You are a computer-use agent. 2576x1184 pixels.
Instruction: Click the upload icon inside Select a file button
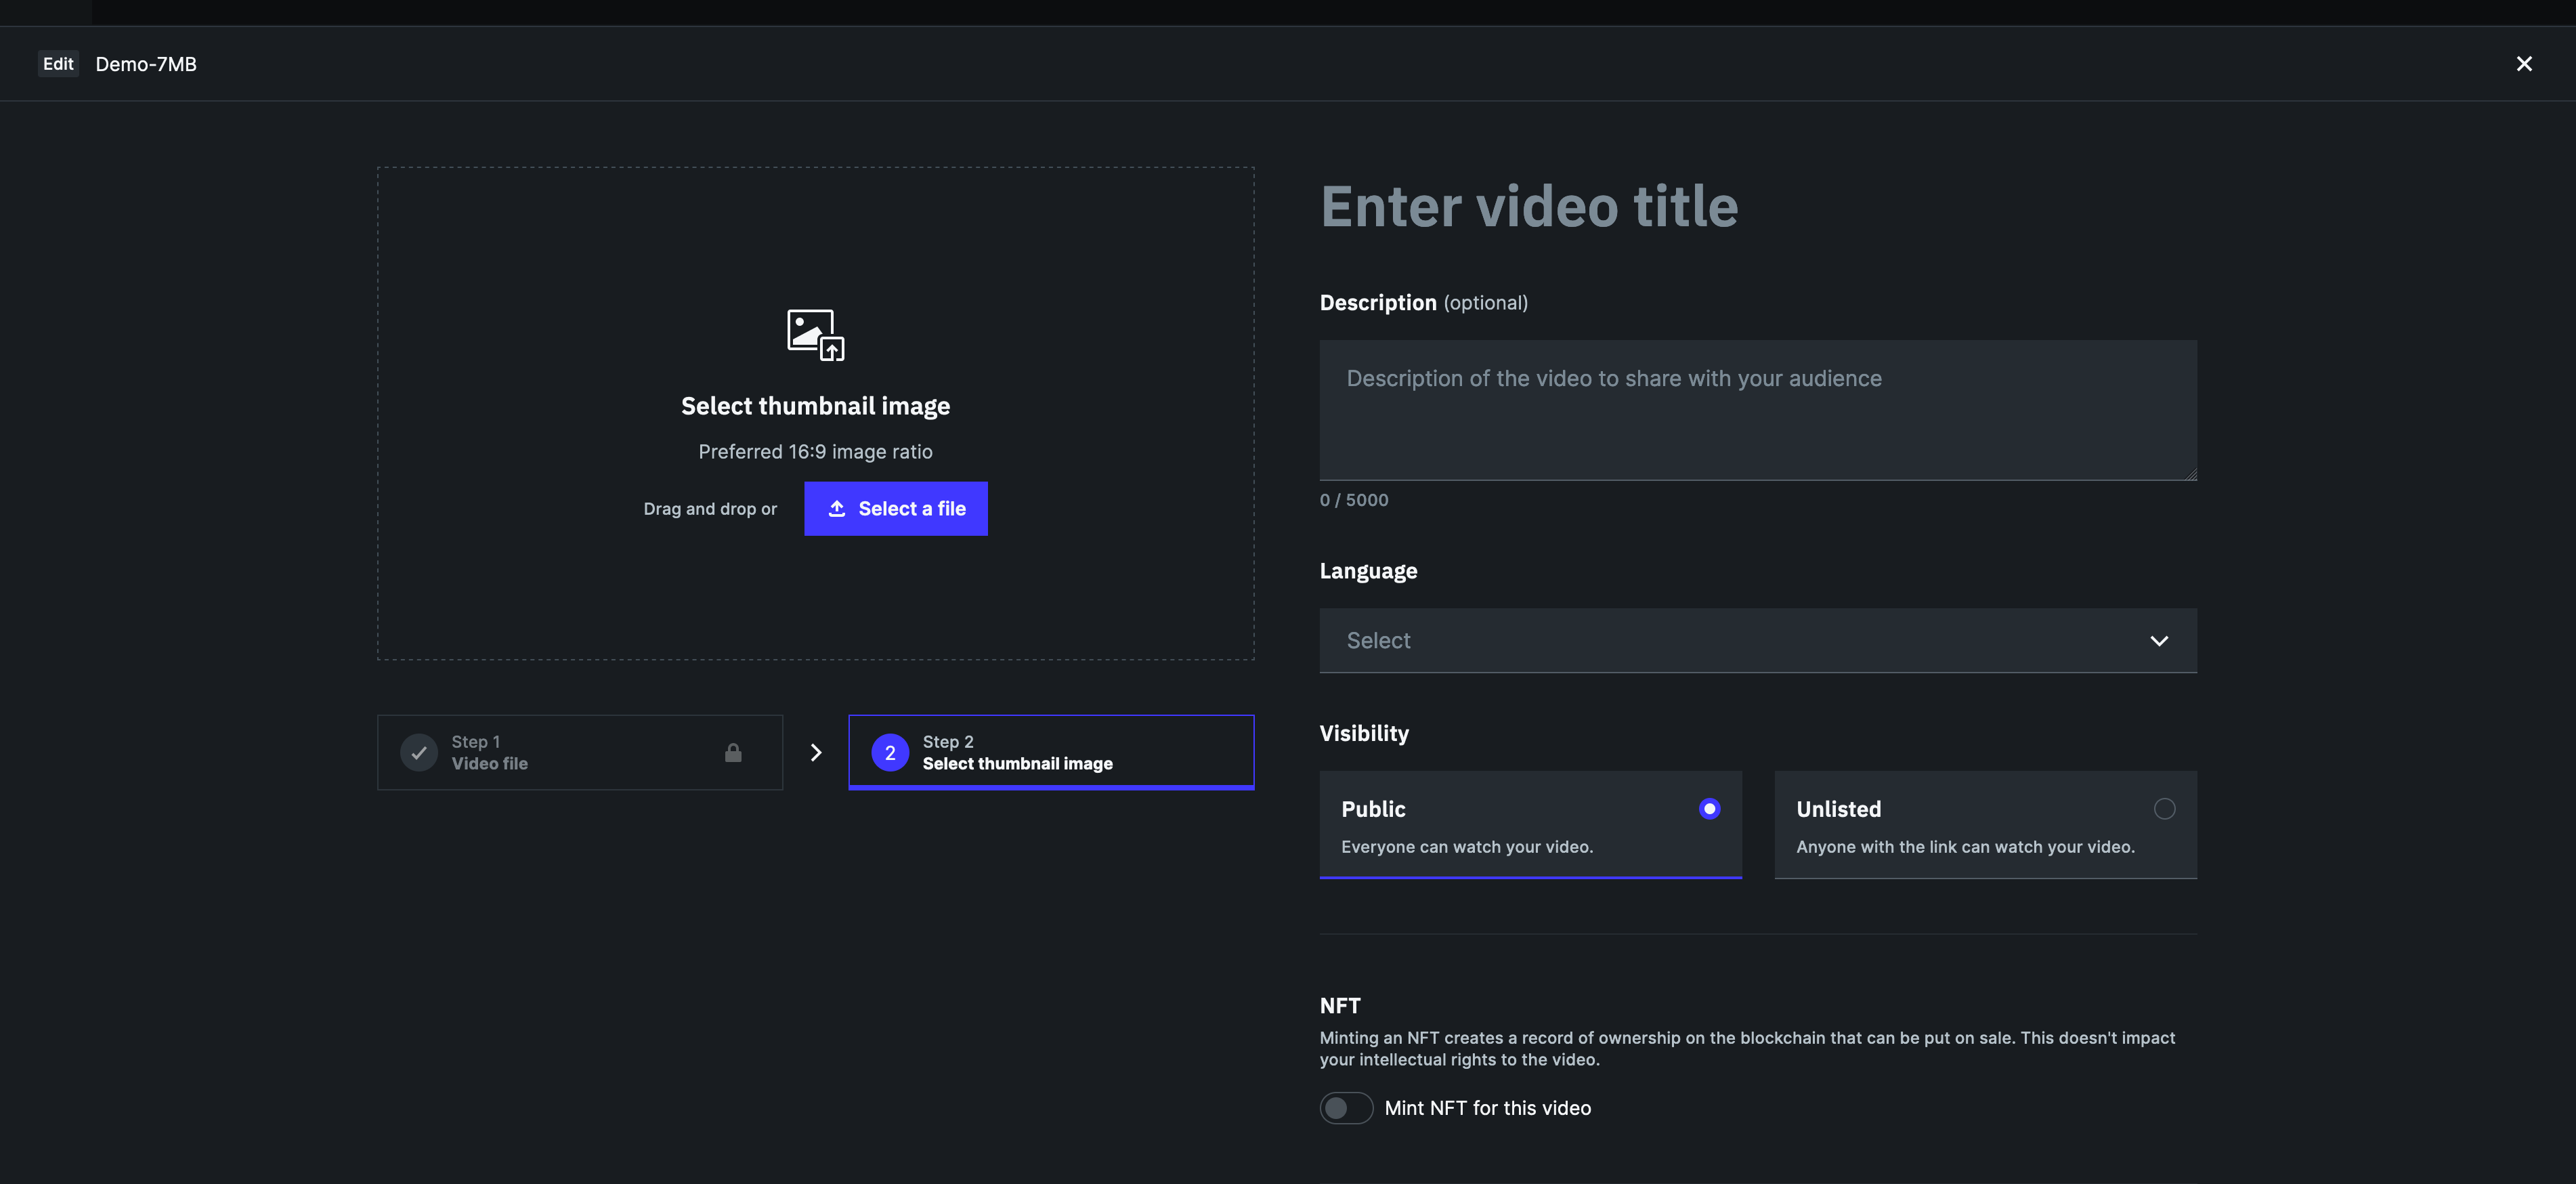click(x=838, y=508)
